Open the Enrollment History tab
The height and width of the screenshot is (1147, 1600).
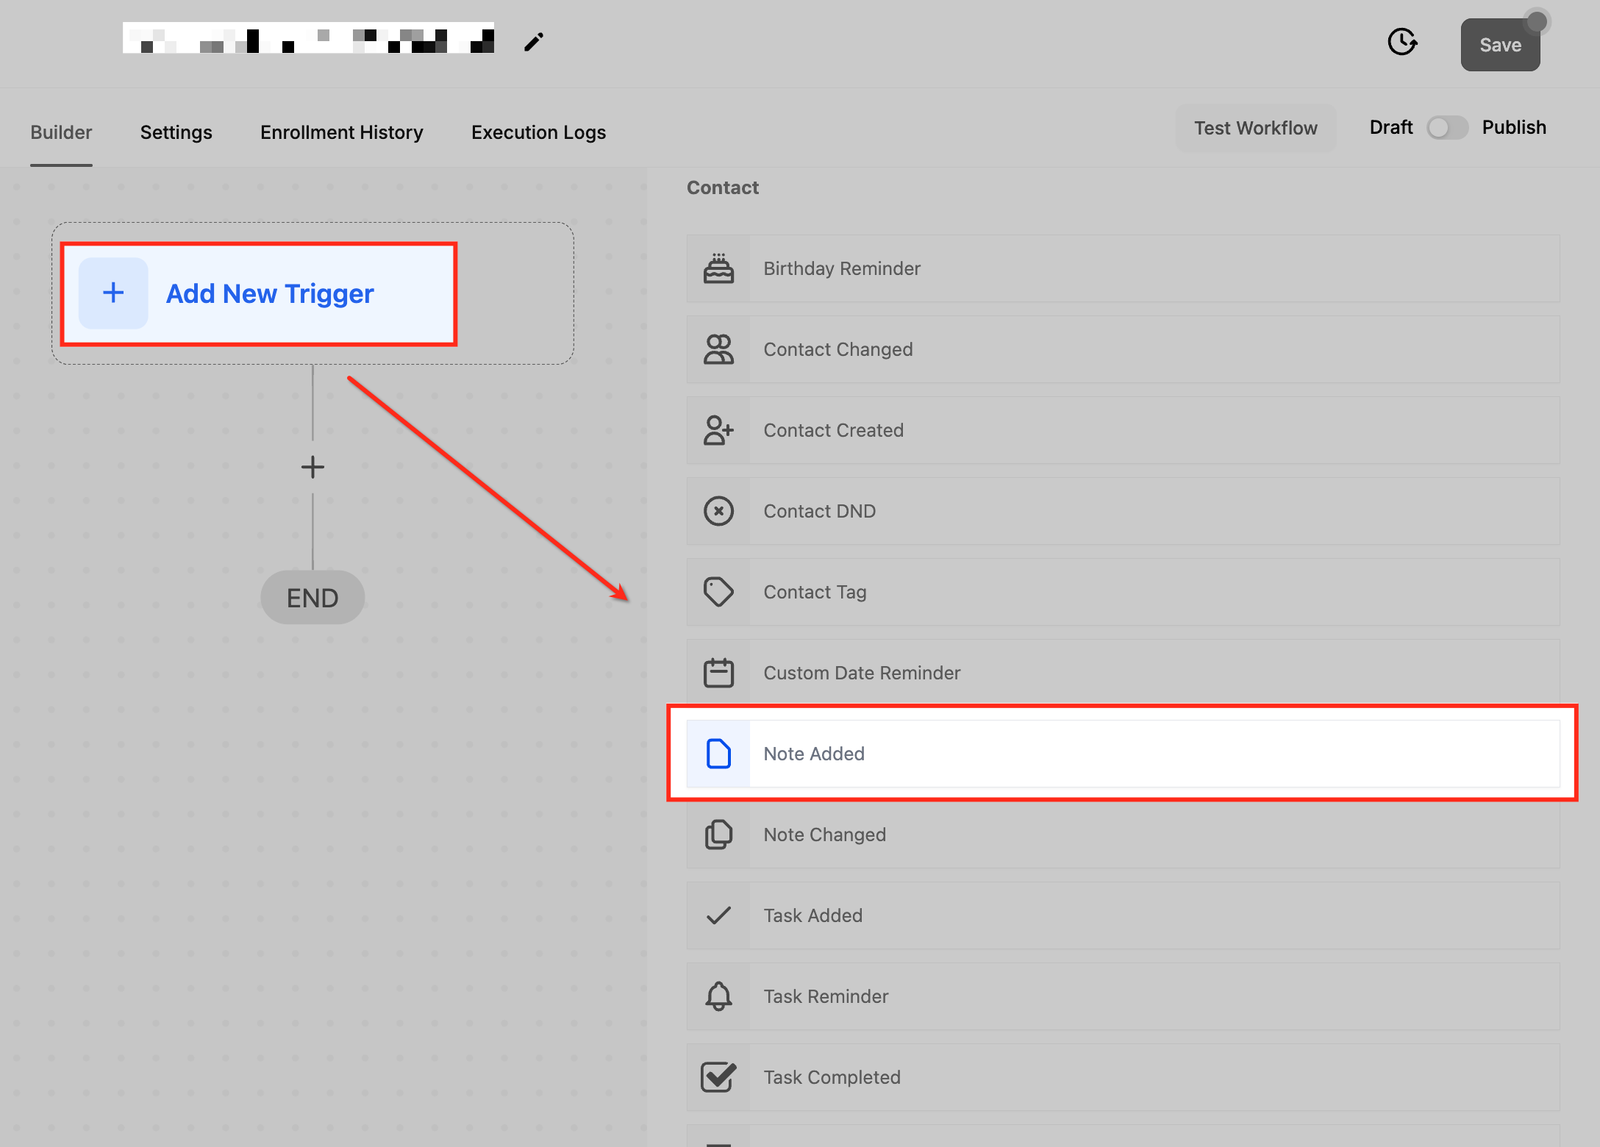point(341,132)
